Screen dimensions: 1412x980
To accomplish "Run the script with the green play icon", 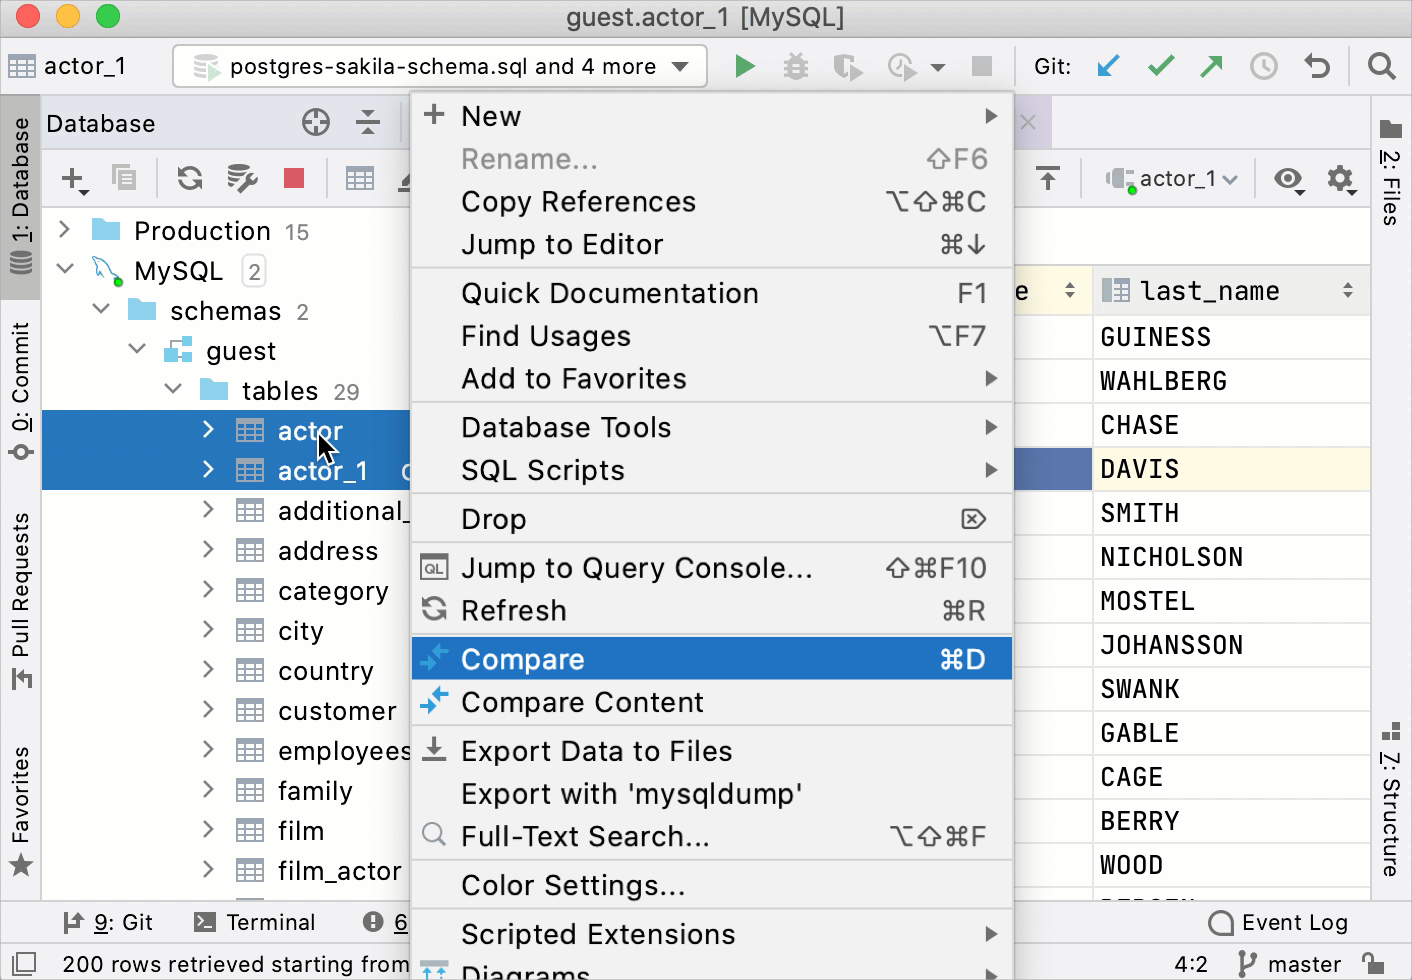I will pos(744,66).
